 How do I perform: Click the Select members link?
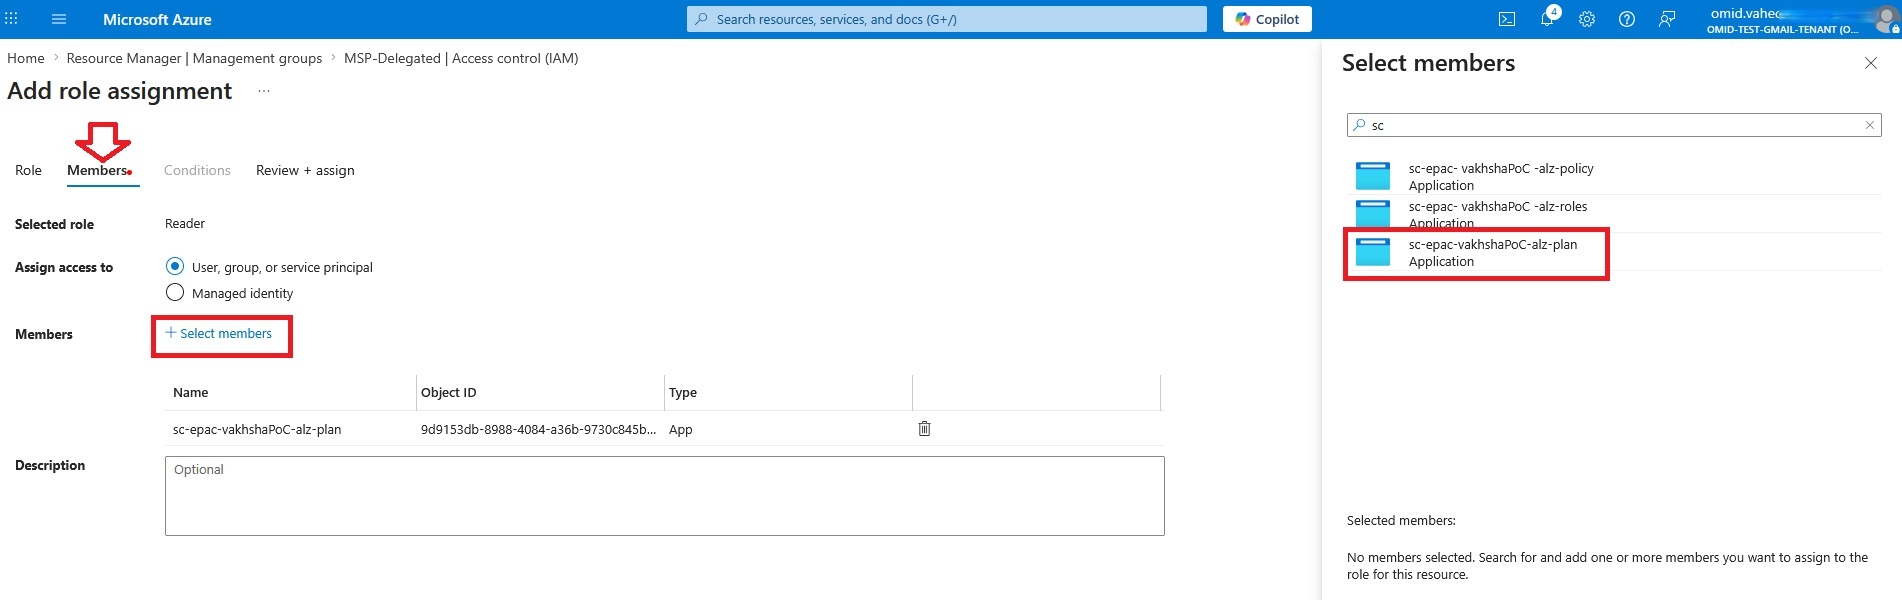tap(219, 333)
